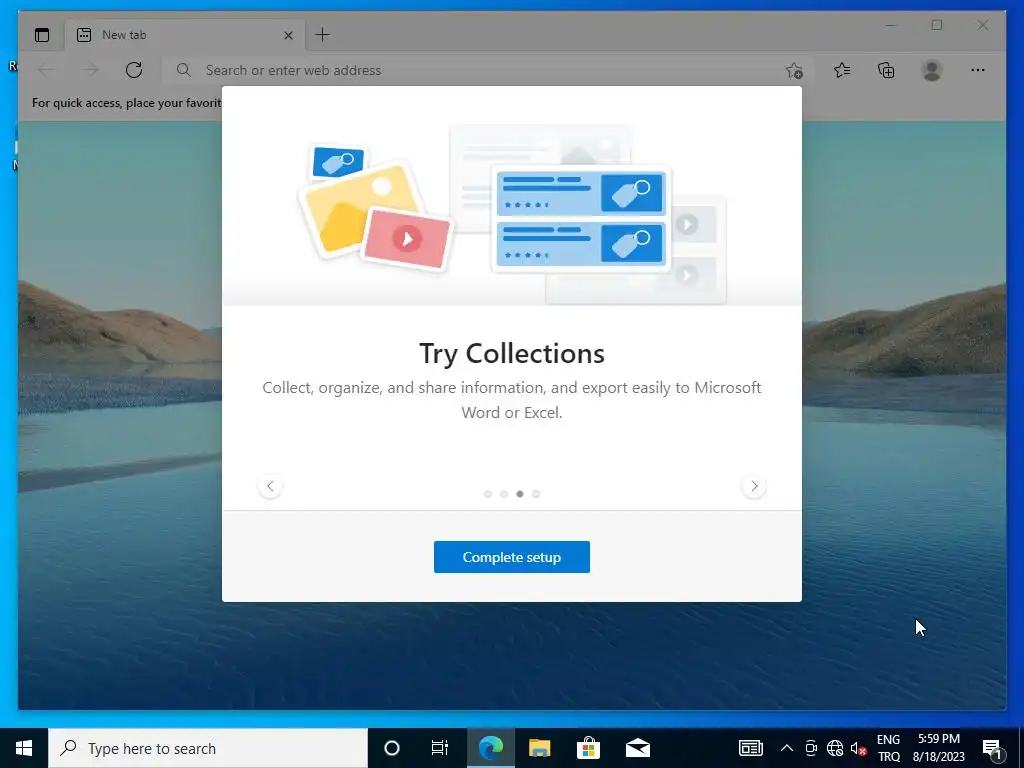Open the Windows Start menu
The width and height of the screenshot is (1024, 768).
coord(24,748)
